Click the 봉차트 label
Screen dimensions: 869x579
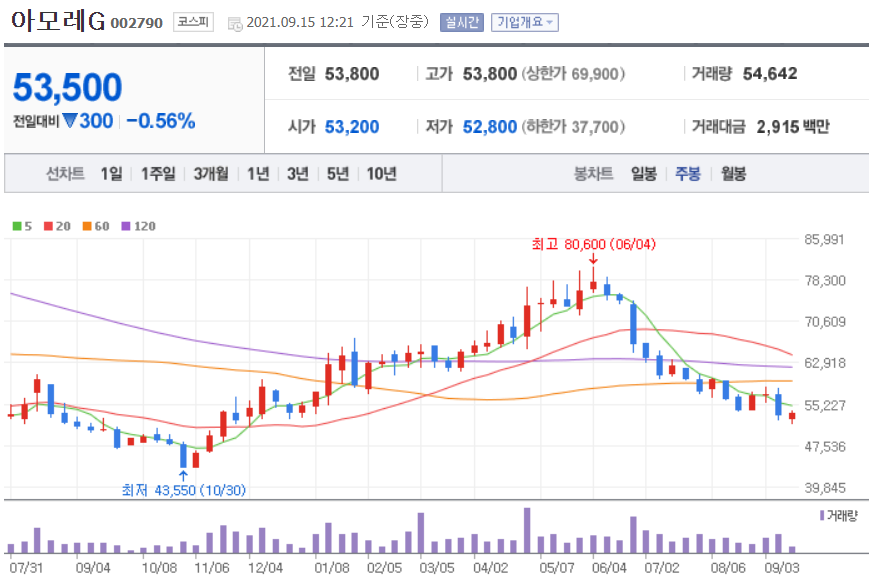[593, 174]
